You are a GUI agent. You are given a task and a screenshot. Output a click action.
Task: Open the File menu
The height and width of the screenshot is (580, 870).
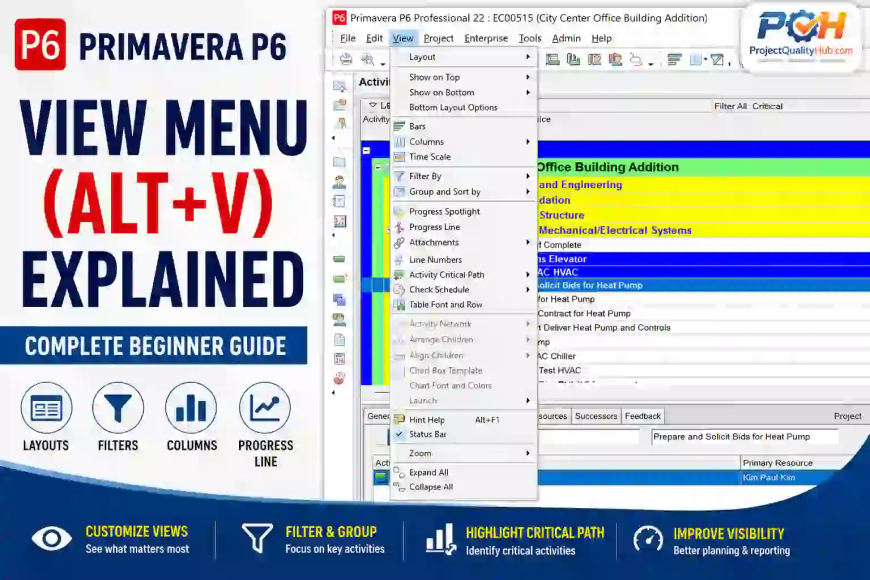coord(348,38)
